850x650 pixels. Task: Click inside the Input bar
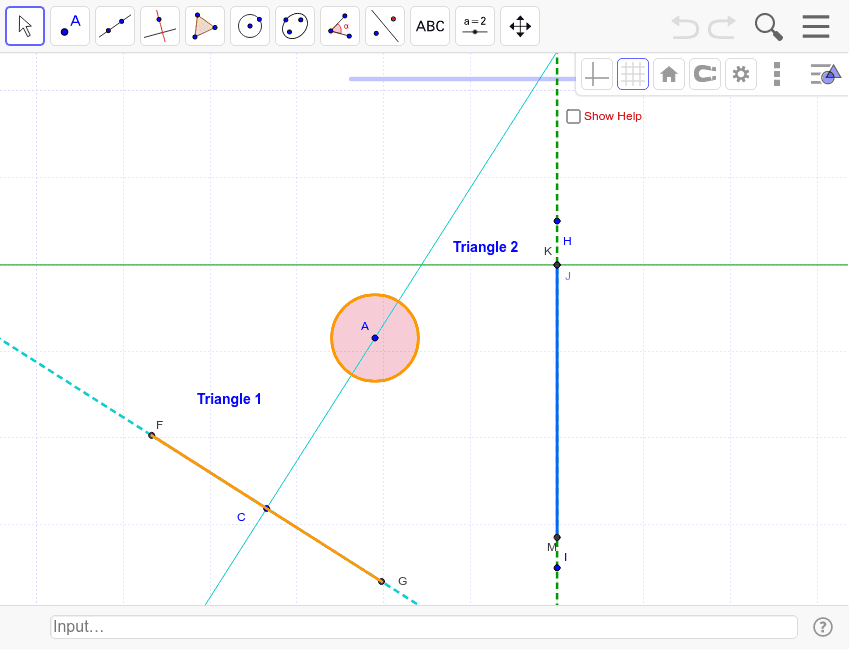click(x=424, y=627)
